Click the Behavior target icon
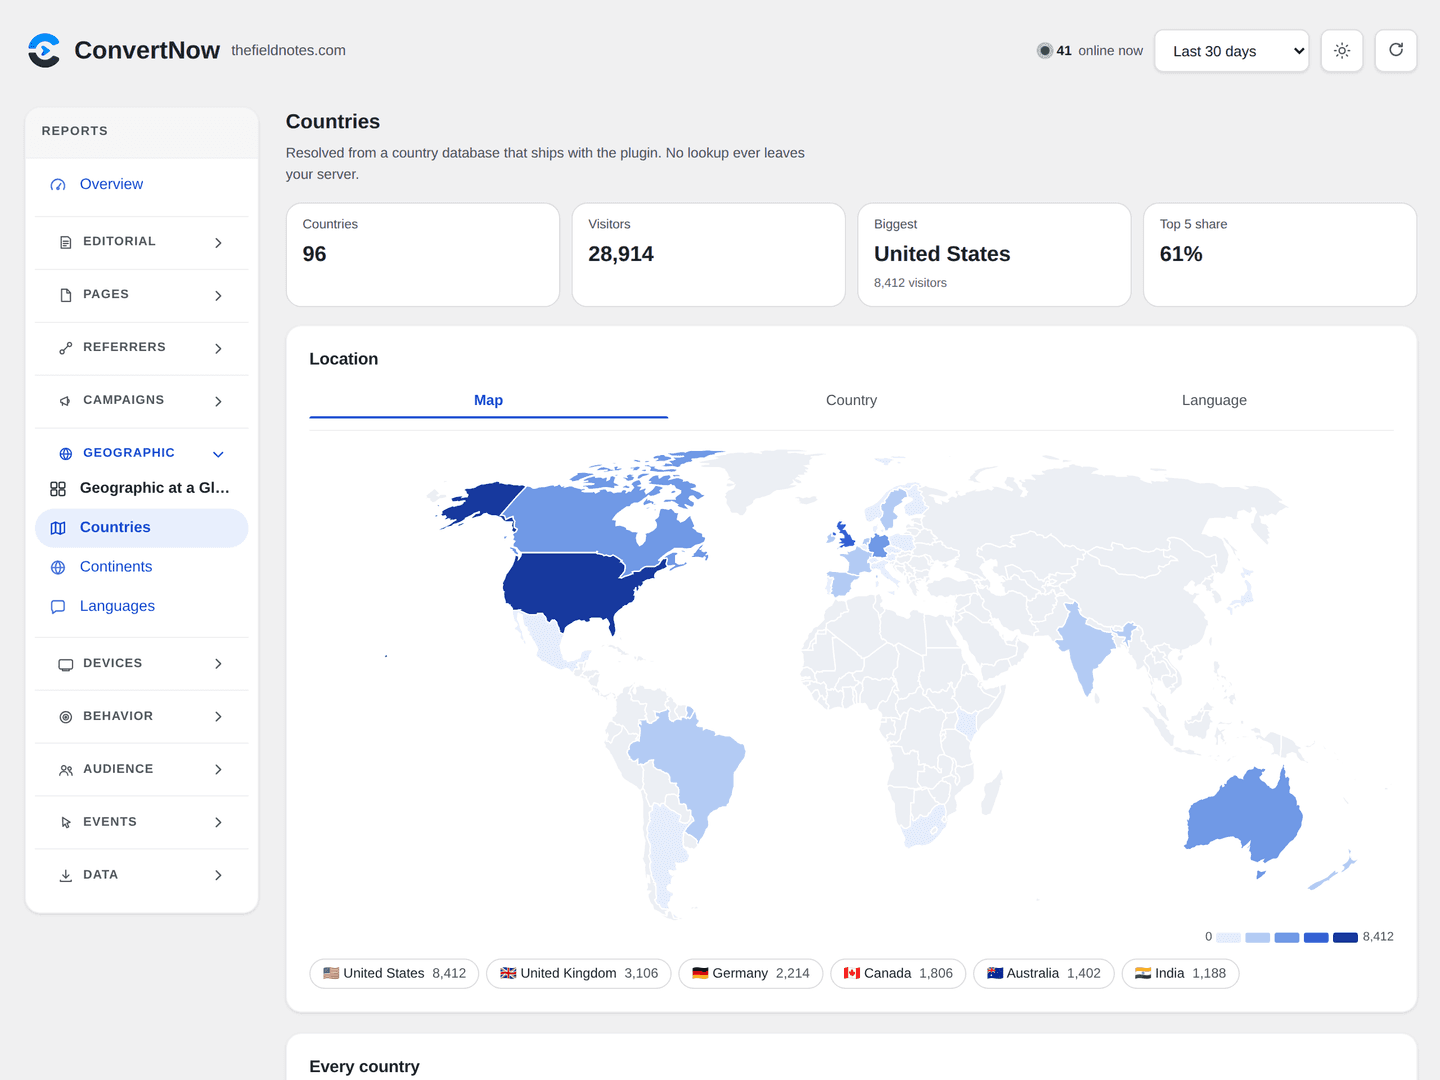 (66, 717)
